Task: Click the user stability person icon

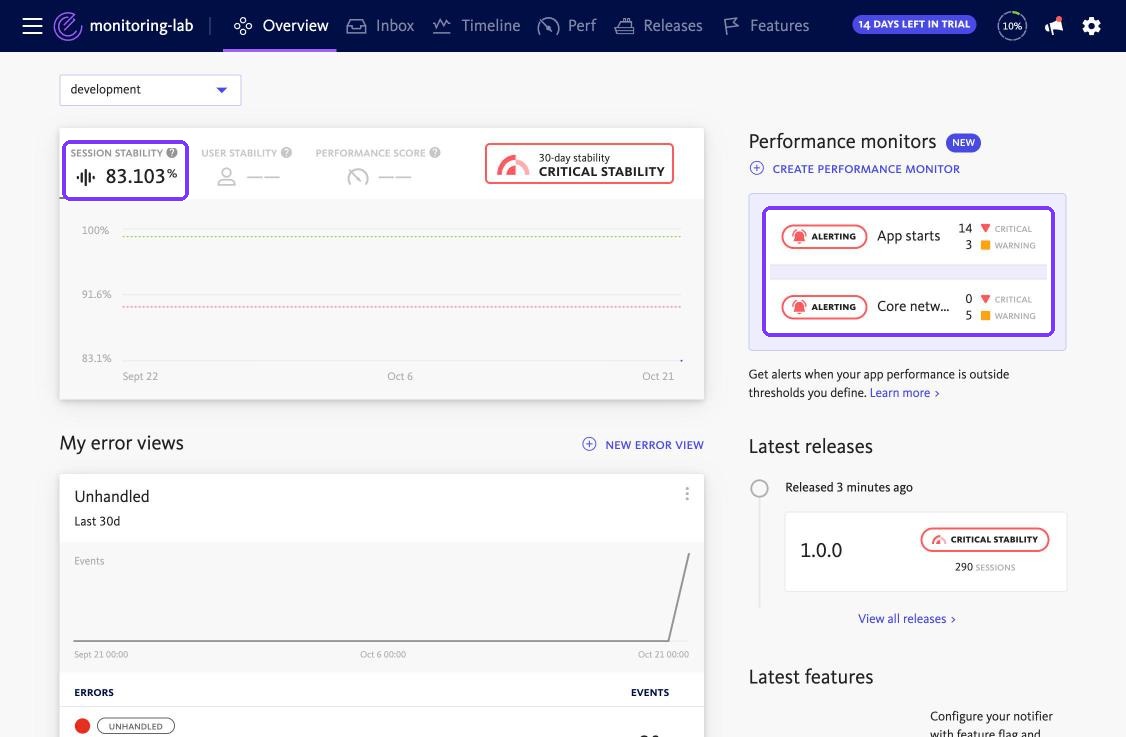Action: tap(226, 177)
